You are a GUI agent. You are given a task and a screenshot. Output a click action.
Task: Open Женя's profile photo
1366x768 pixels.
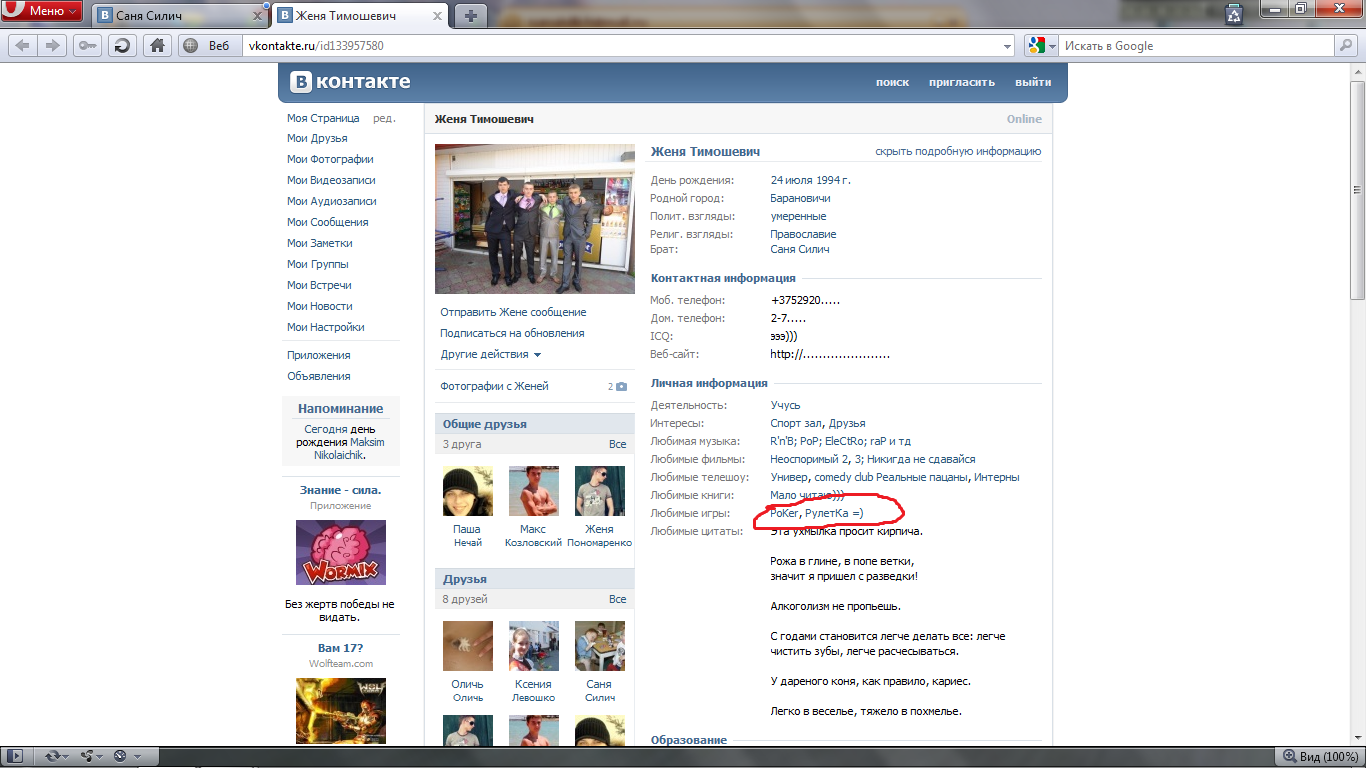coord(534,219)
